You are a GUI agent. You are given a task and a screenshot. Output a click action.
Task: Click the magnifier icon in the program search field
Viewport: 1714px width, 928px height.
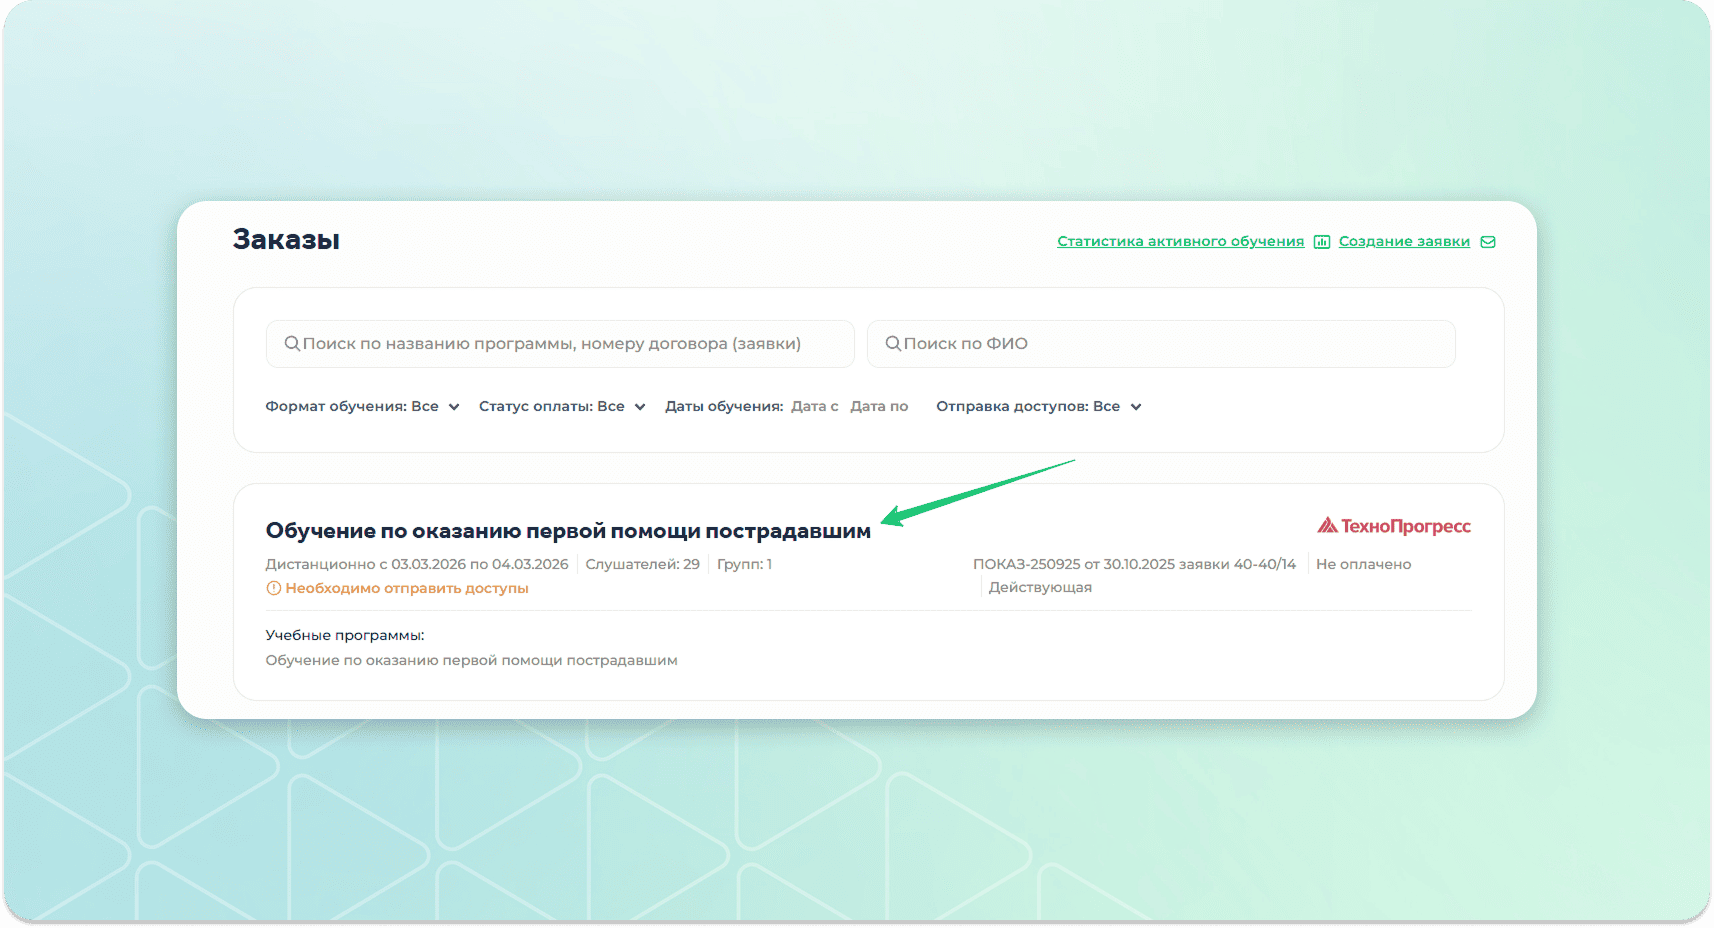point(292,343)
